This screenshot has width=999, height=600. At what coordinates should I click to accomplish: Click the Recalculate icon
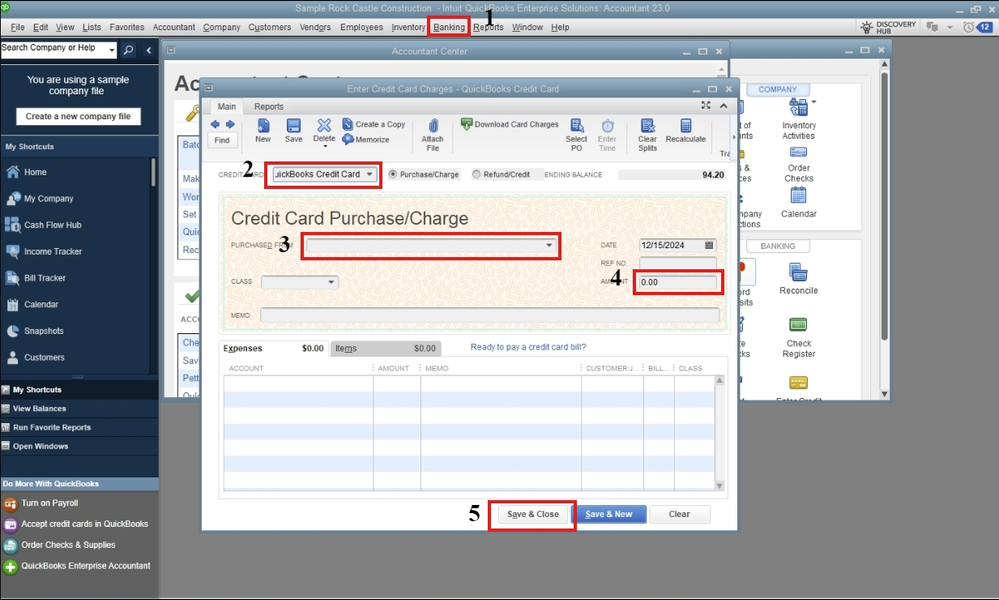(x=686, y=125)
